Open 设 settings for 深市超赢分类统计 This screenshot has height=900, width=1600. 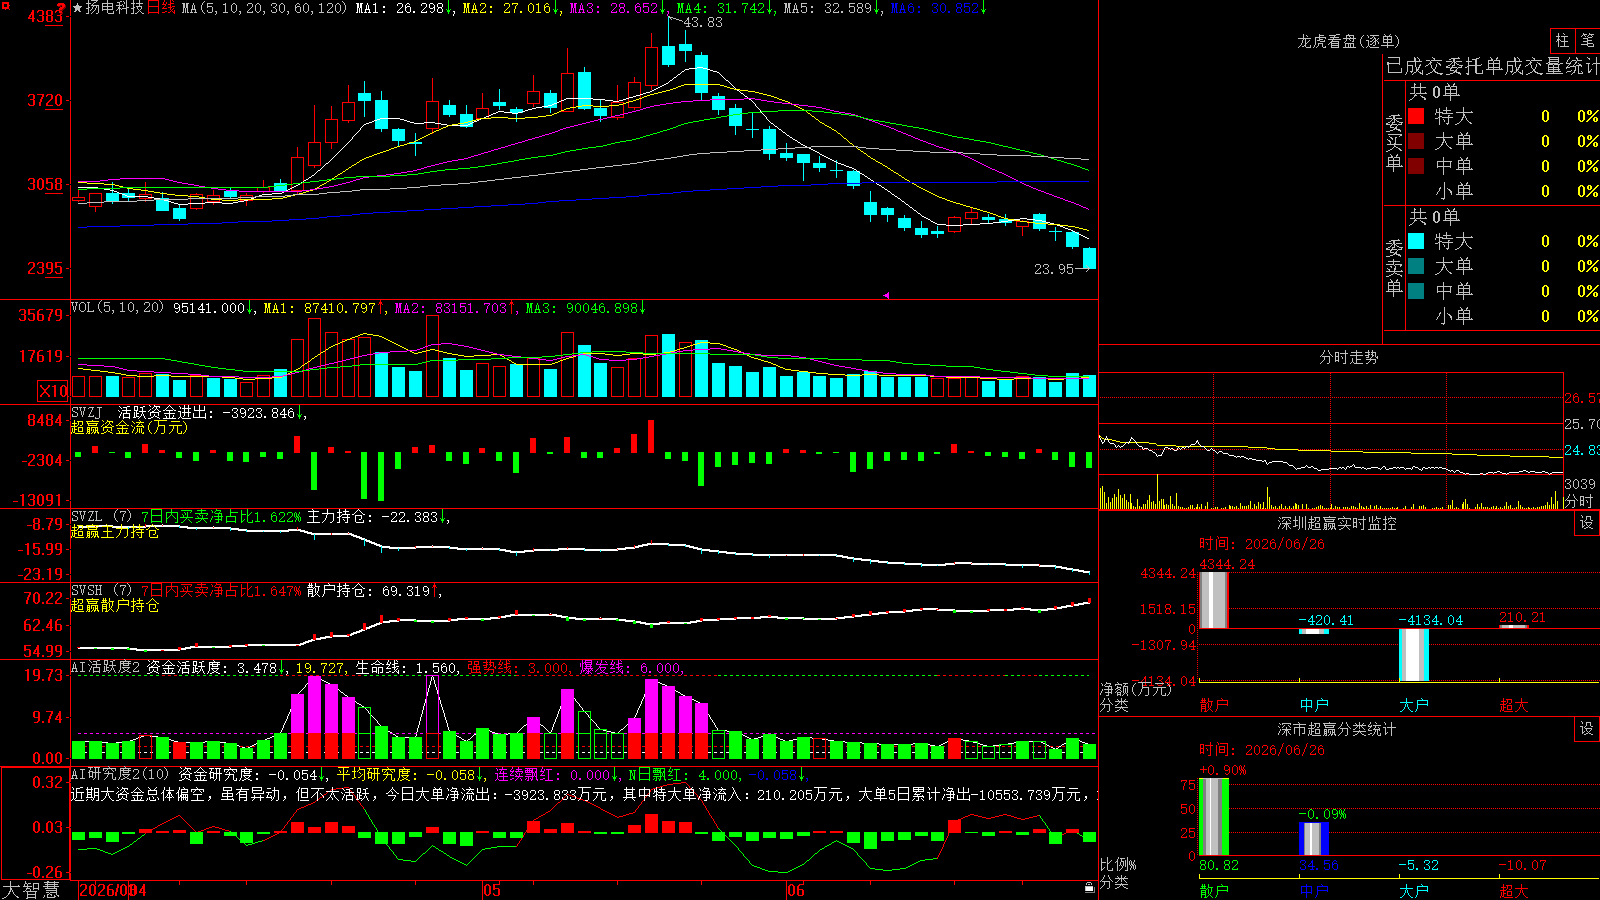point(1587,729)
